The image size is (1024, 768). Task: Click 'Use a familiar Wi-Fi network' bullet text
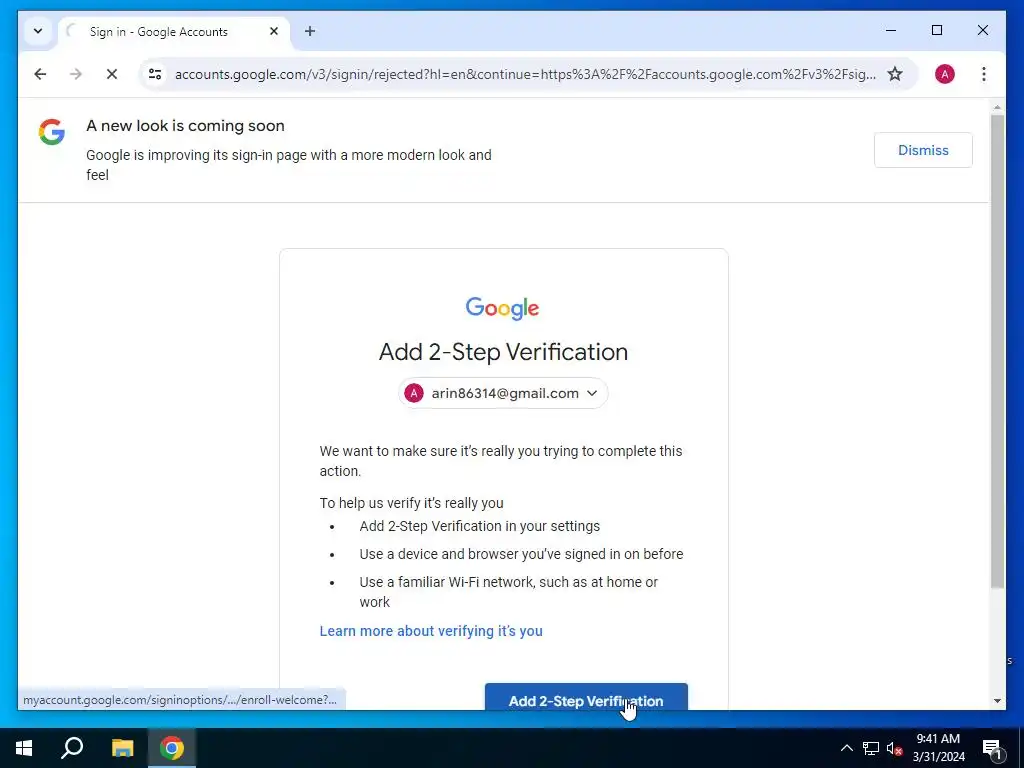point(509,592)
